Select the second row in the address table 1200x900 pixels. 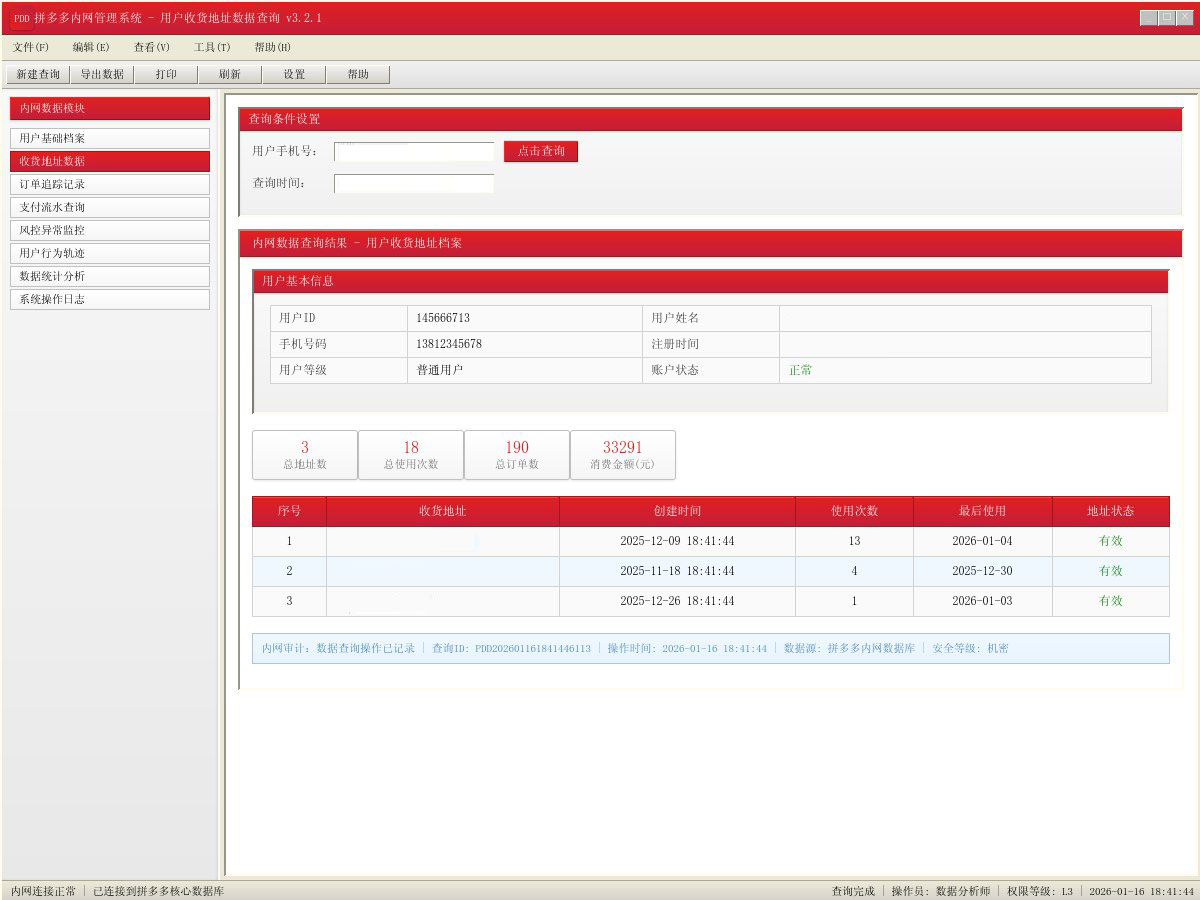pyautogui.click(x=710, y=571)
